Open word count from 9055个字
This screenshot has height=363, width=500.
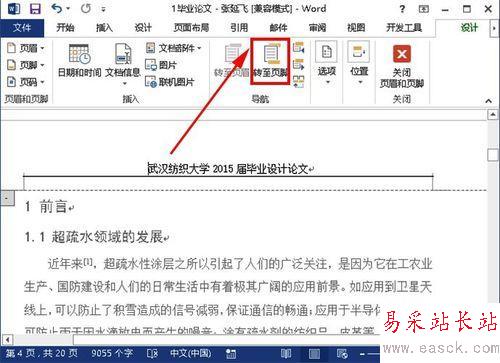tap(112, 353)
